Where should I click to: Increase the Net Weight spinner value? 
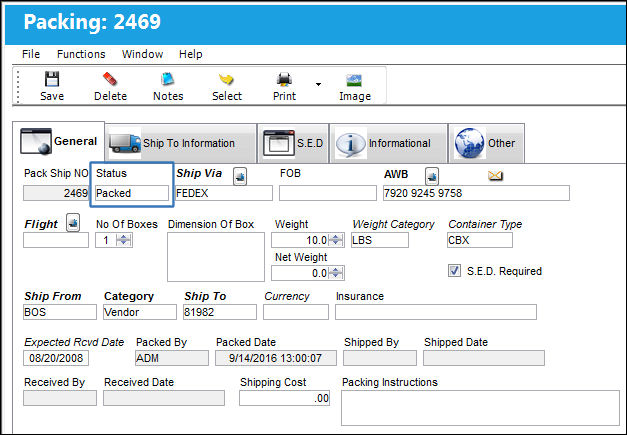point(336,270)
